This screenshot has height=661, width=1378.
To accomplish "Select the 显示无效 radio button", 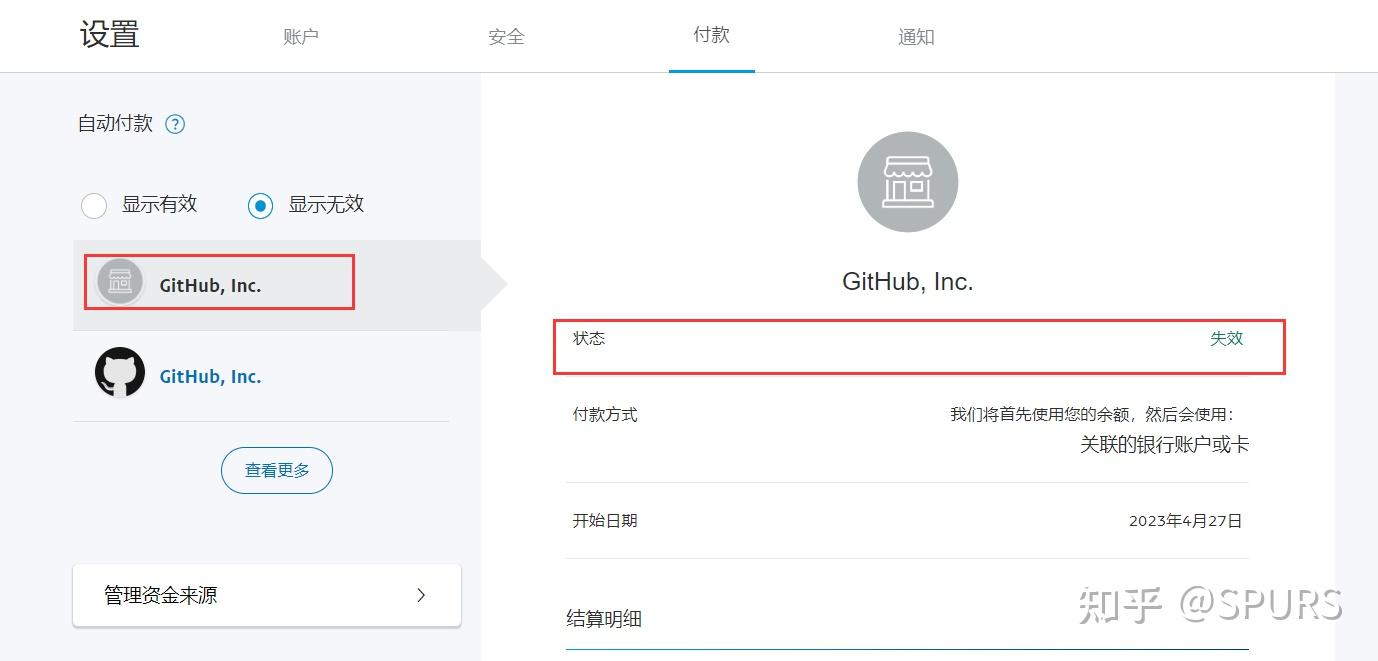I will coord(260,206).
